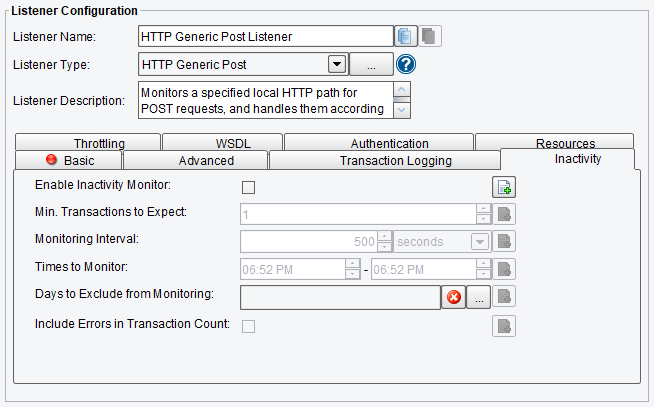The width and height of the screenshot is (654, 407).
Task: Open the Authentication tab
Action: pyautogui.click(x=379, y=143)
